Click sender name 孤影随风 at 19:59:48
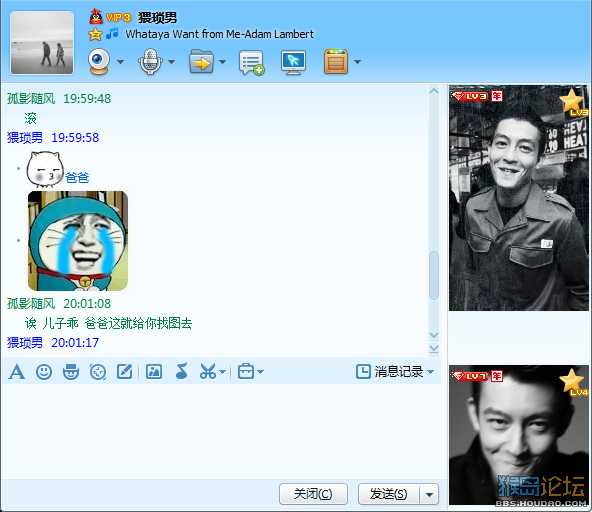 point(31,99)
